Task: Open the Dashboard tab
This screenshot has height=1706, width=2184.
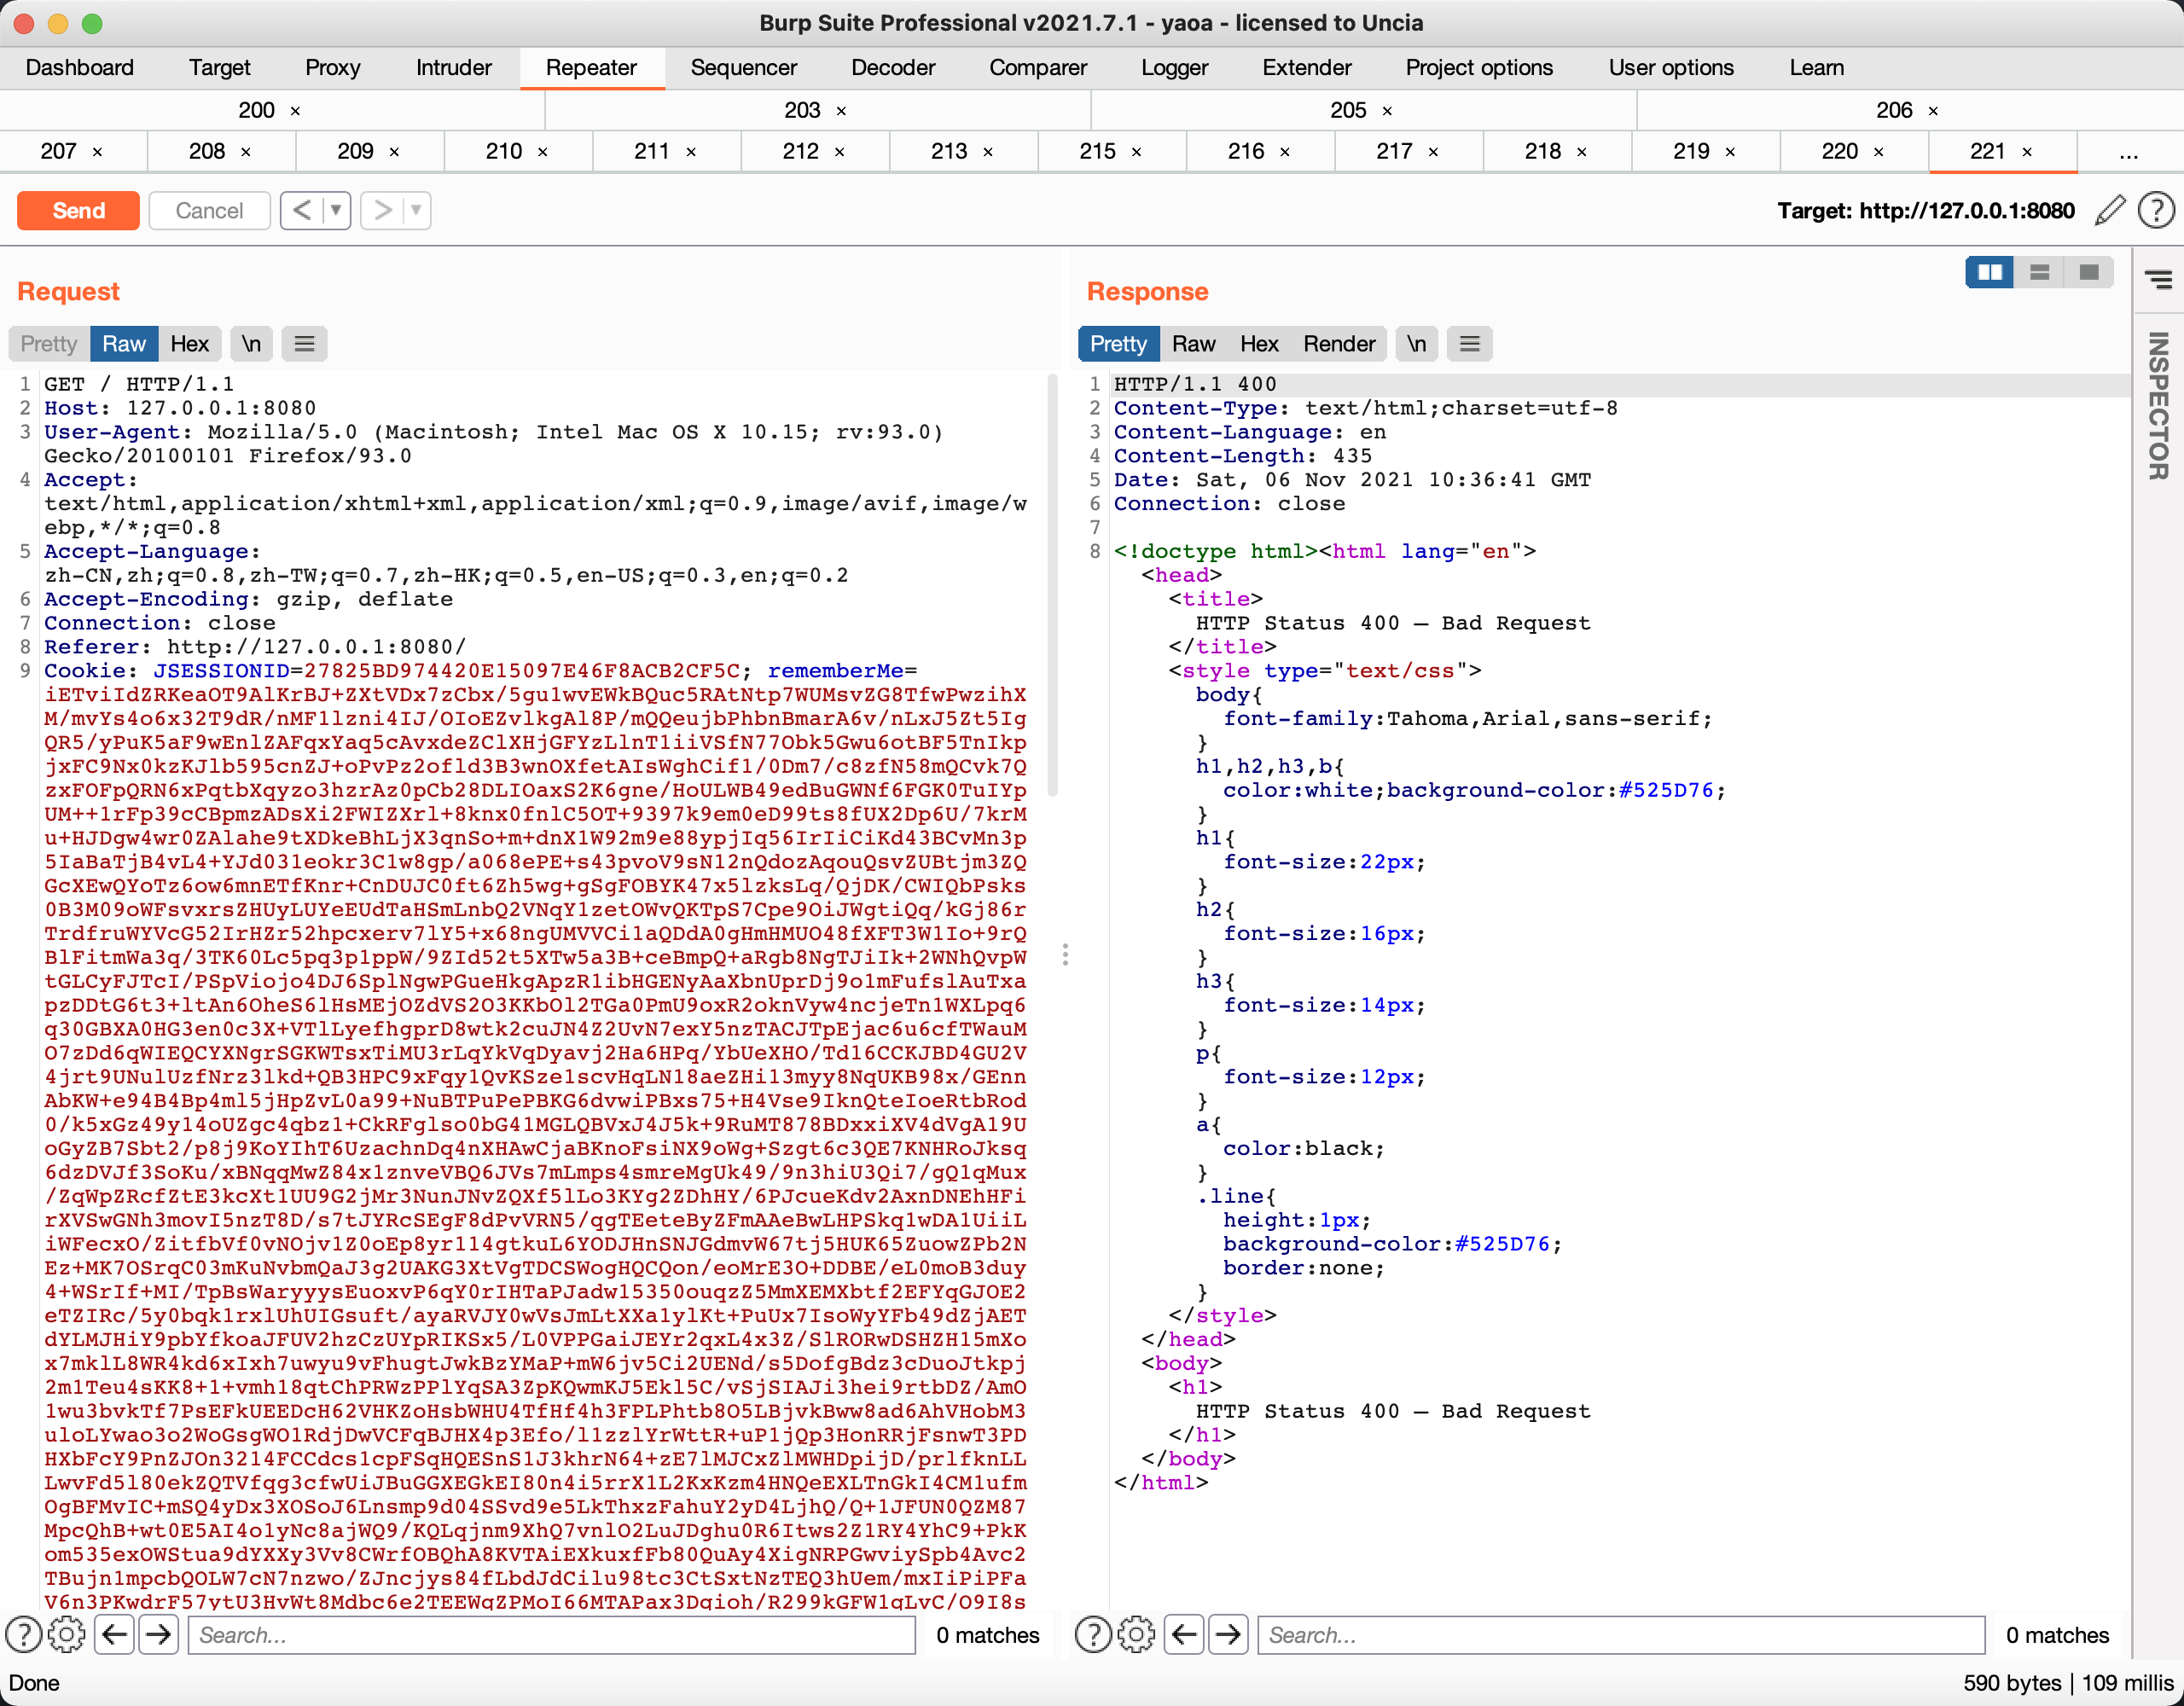Action: point(80,68)
